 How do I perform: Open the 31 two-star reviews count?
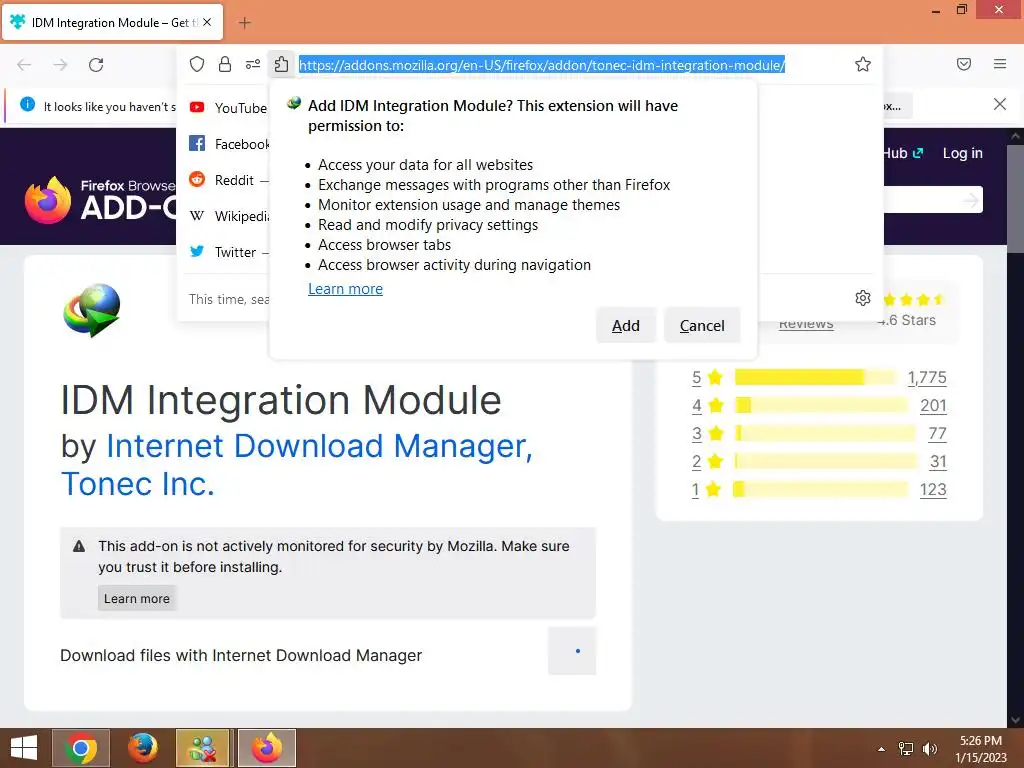[x=938, y=462]
